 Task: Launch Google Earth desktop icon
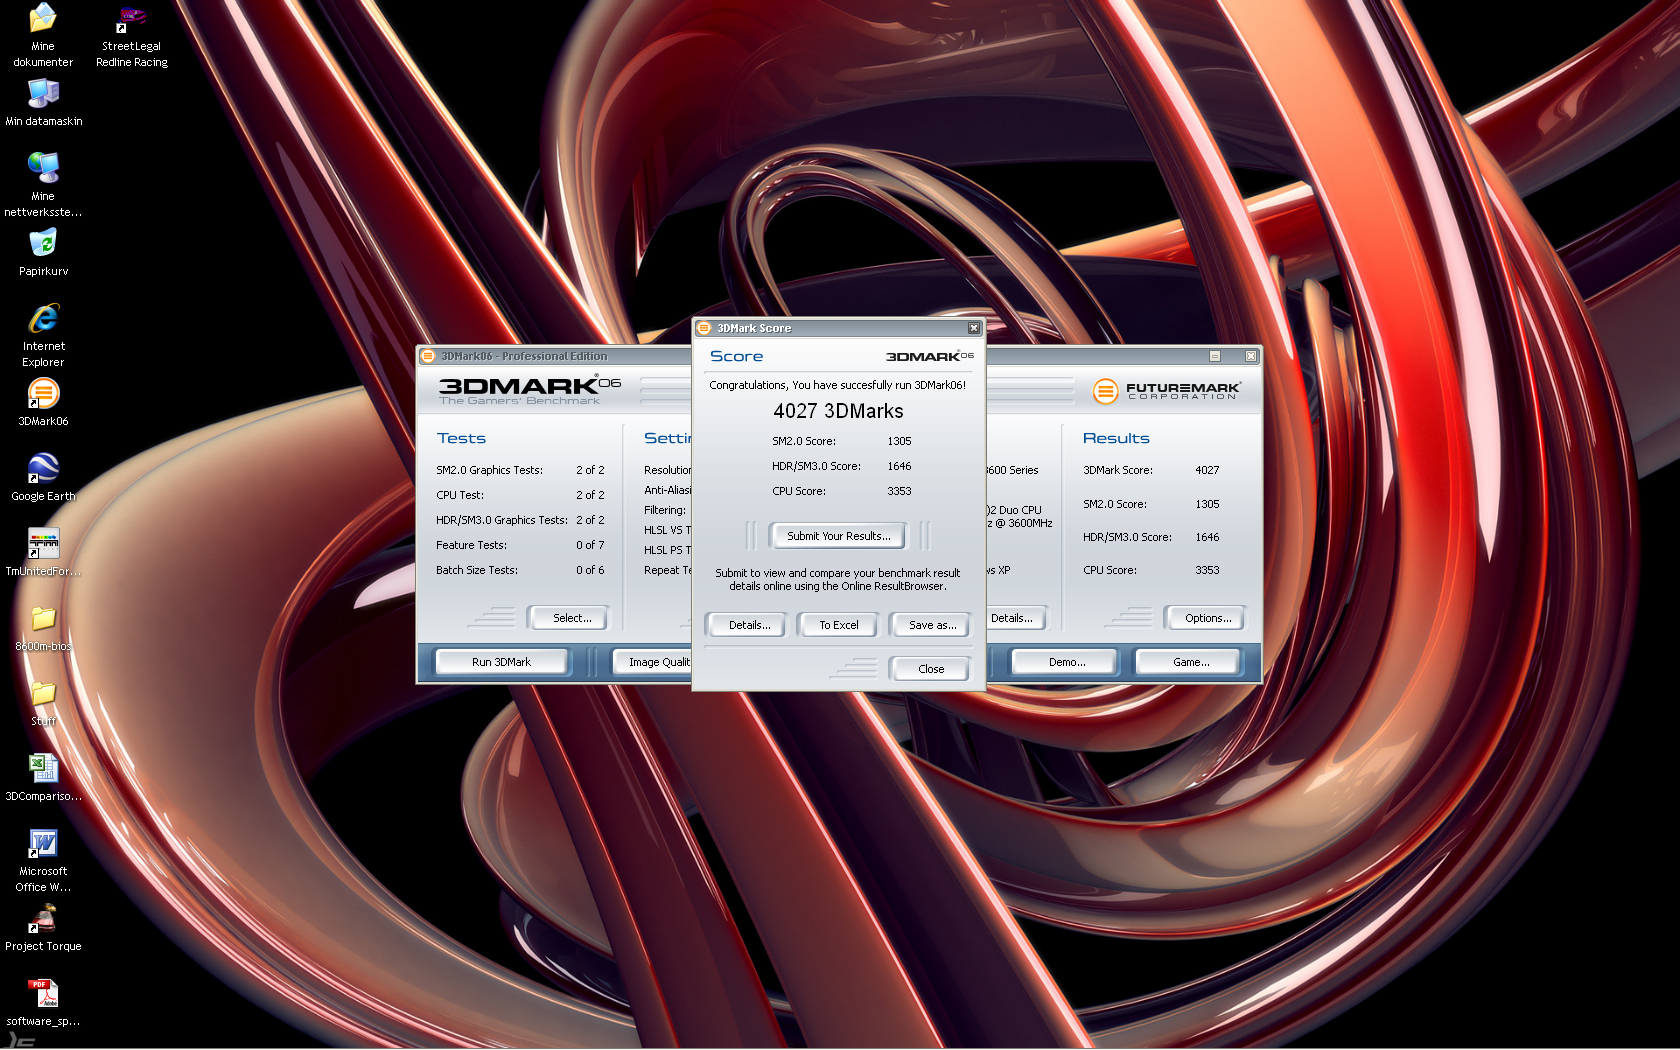[x=43, y=477]
